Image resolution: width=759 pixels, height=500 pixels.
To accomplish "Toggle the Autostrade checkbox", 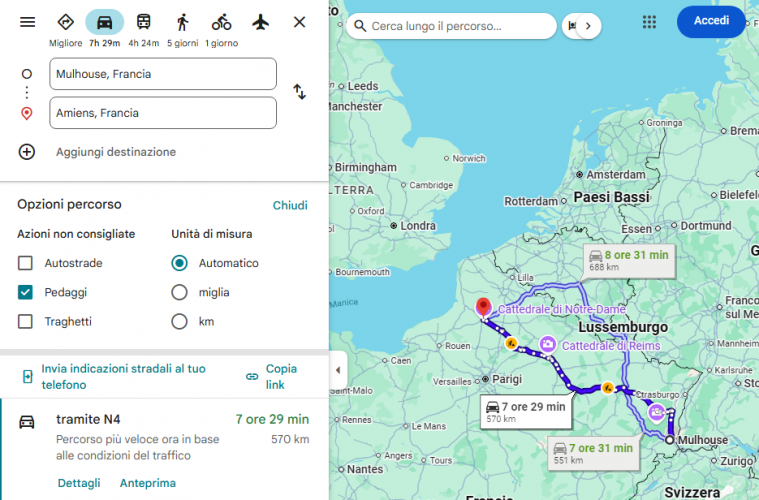I will [25, 263].
